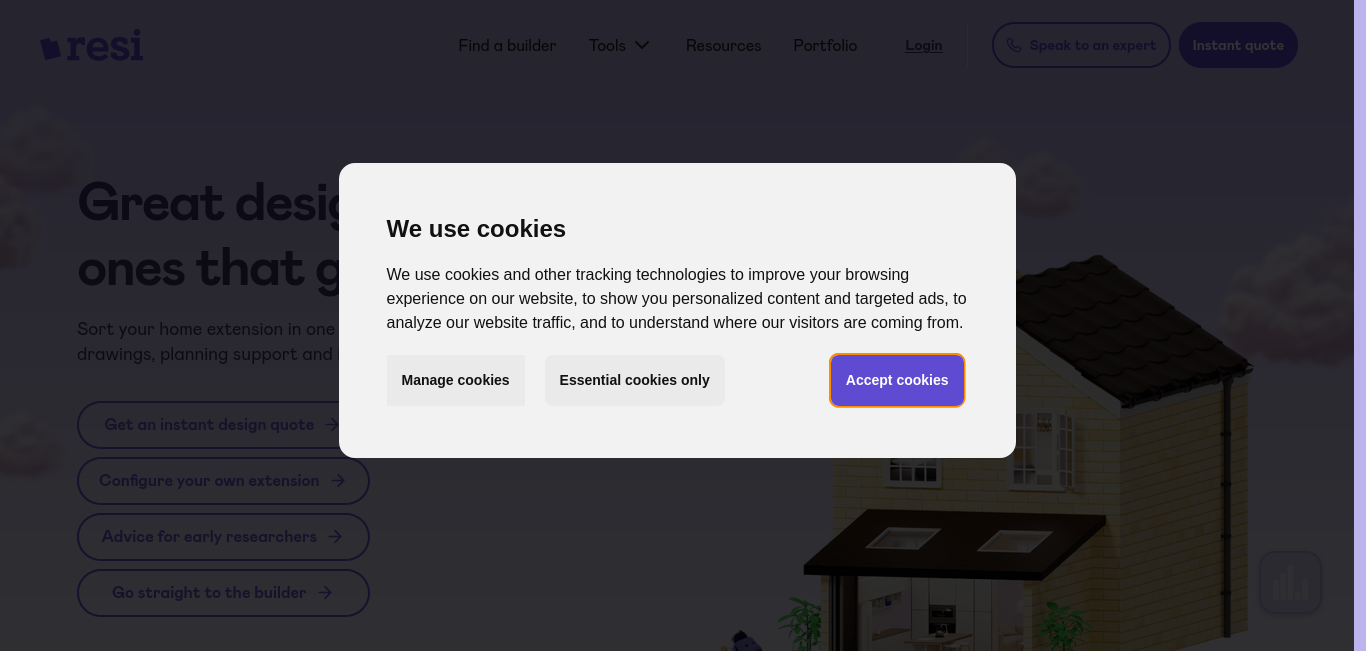Screen dimensions: 1366x651
Task: Accept cookies in the dialog
Action: coord(897,380)
